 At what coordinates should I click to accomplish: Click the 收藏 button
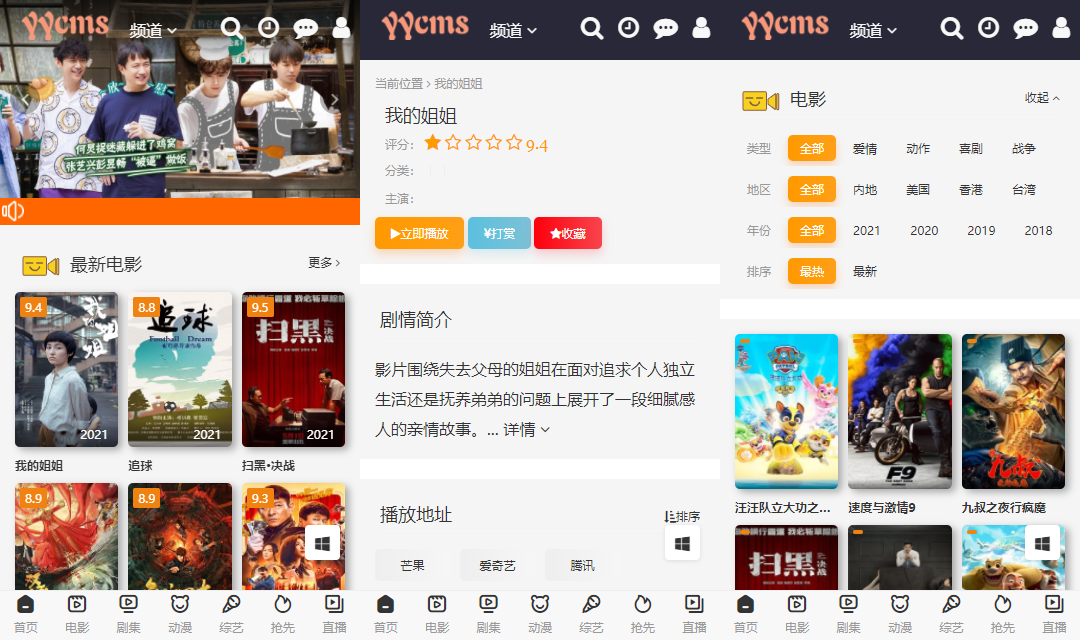click(568, 233)
